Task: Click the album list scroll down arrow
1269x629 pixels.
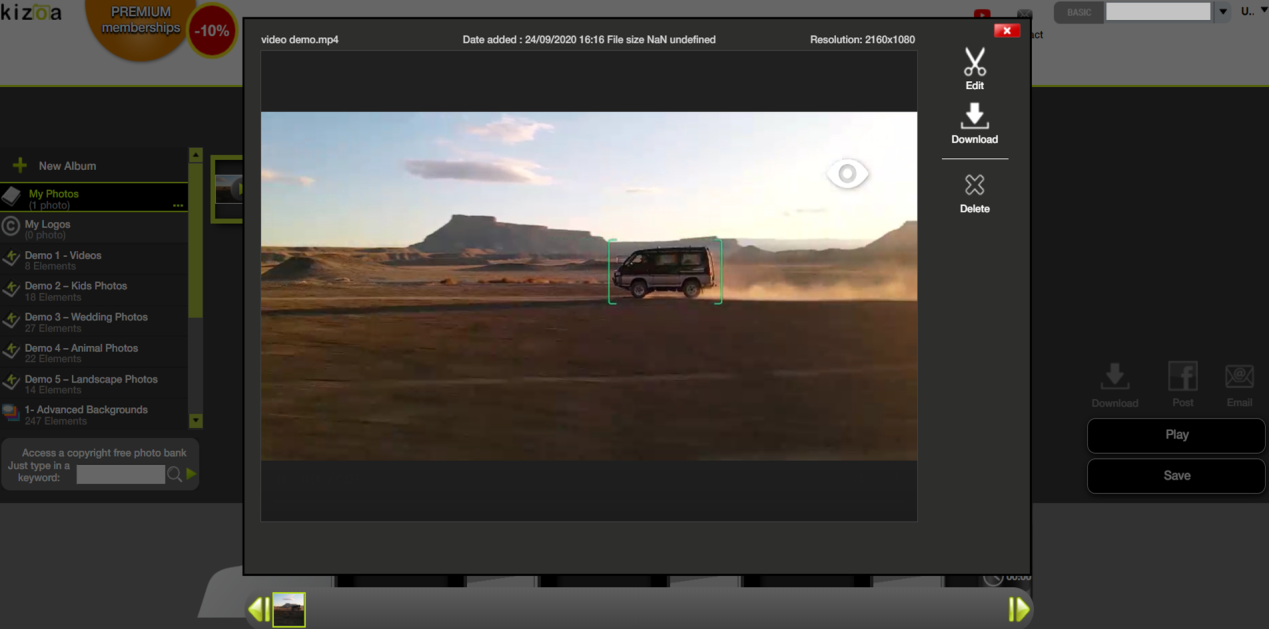Action: 196,421
